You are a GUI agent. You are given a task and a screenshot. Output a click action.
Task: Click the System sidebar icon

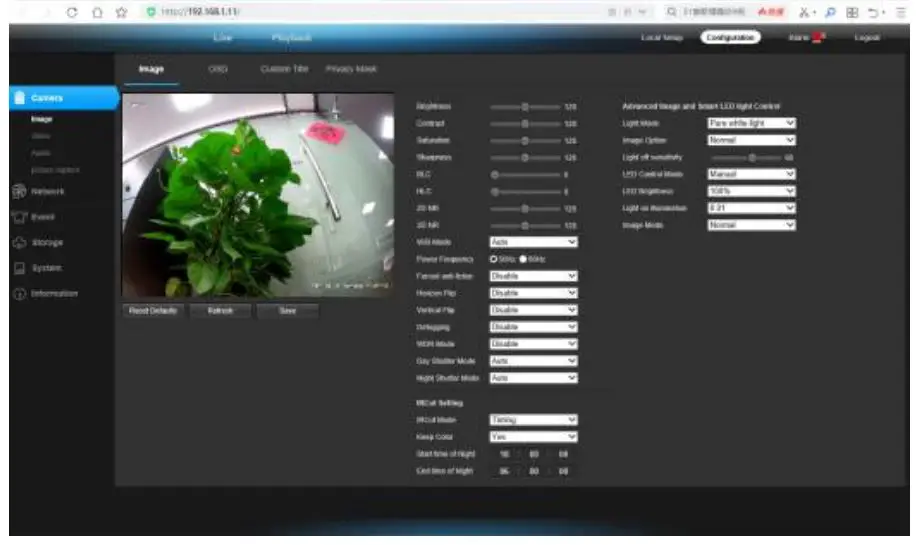click(19, 268)
